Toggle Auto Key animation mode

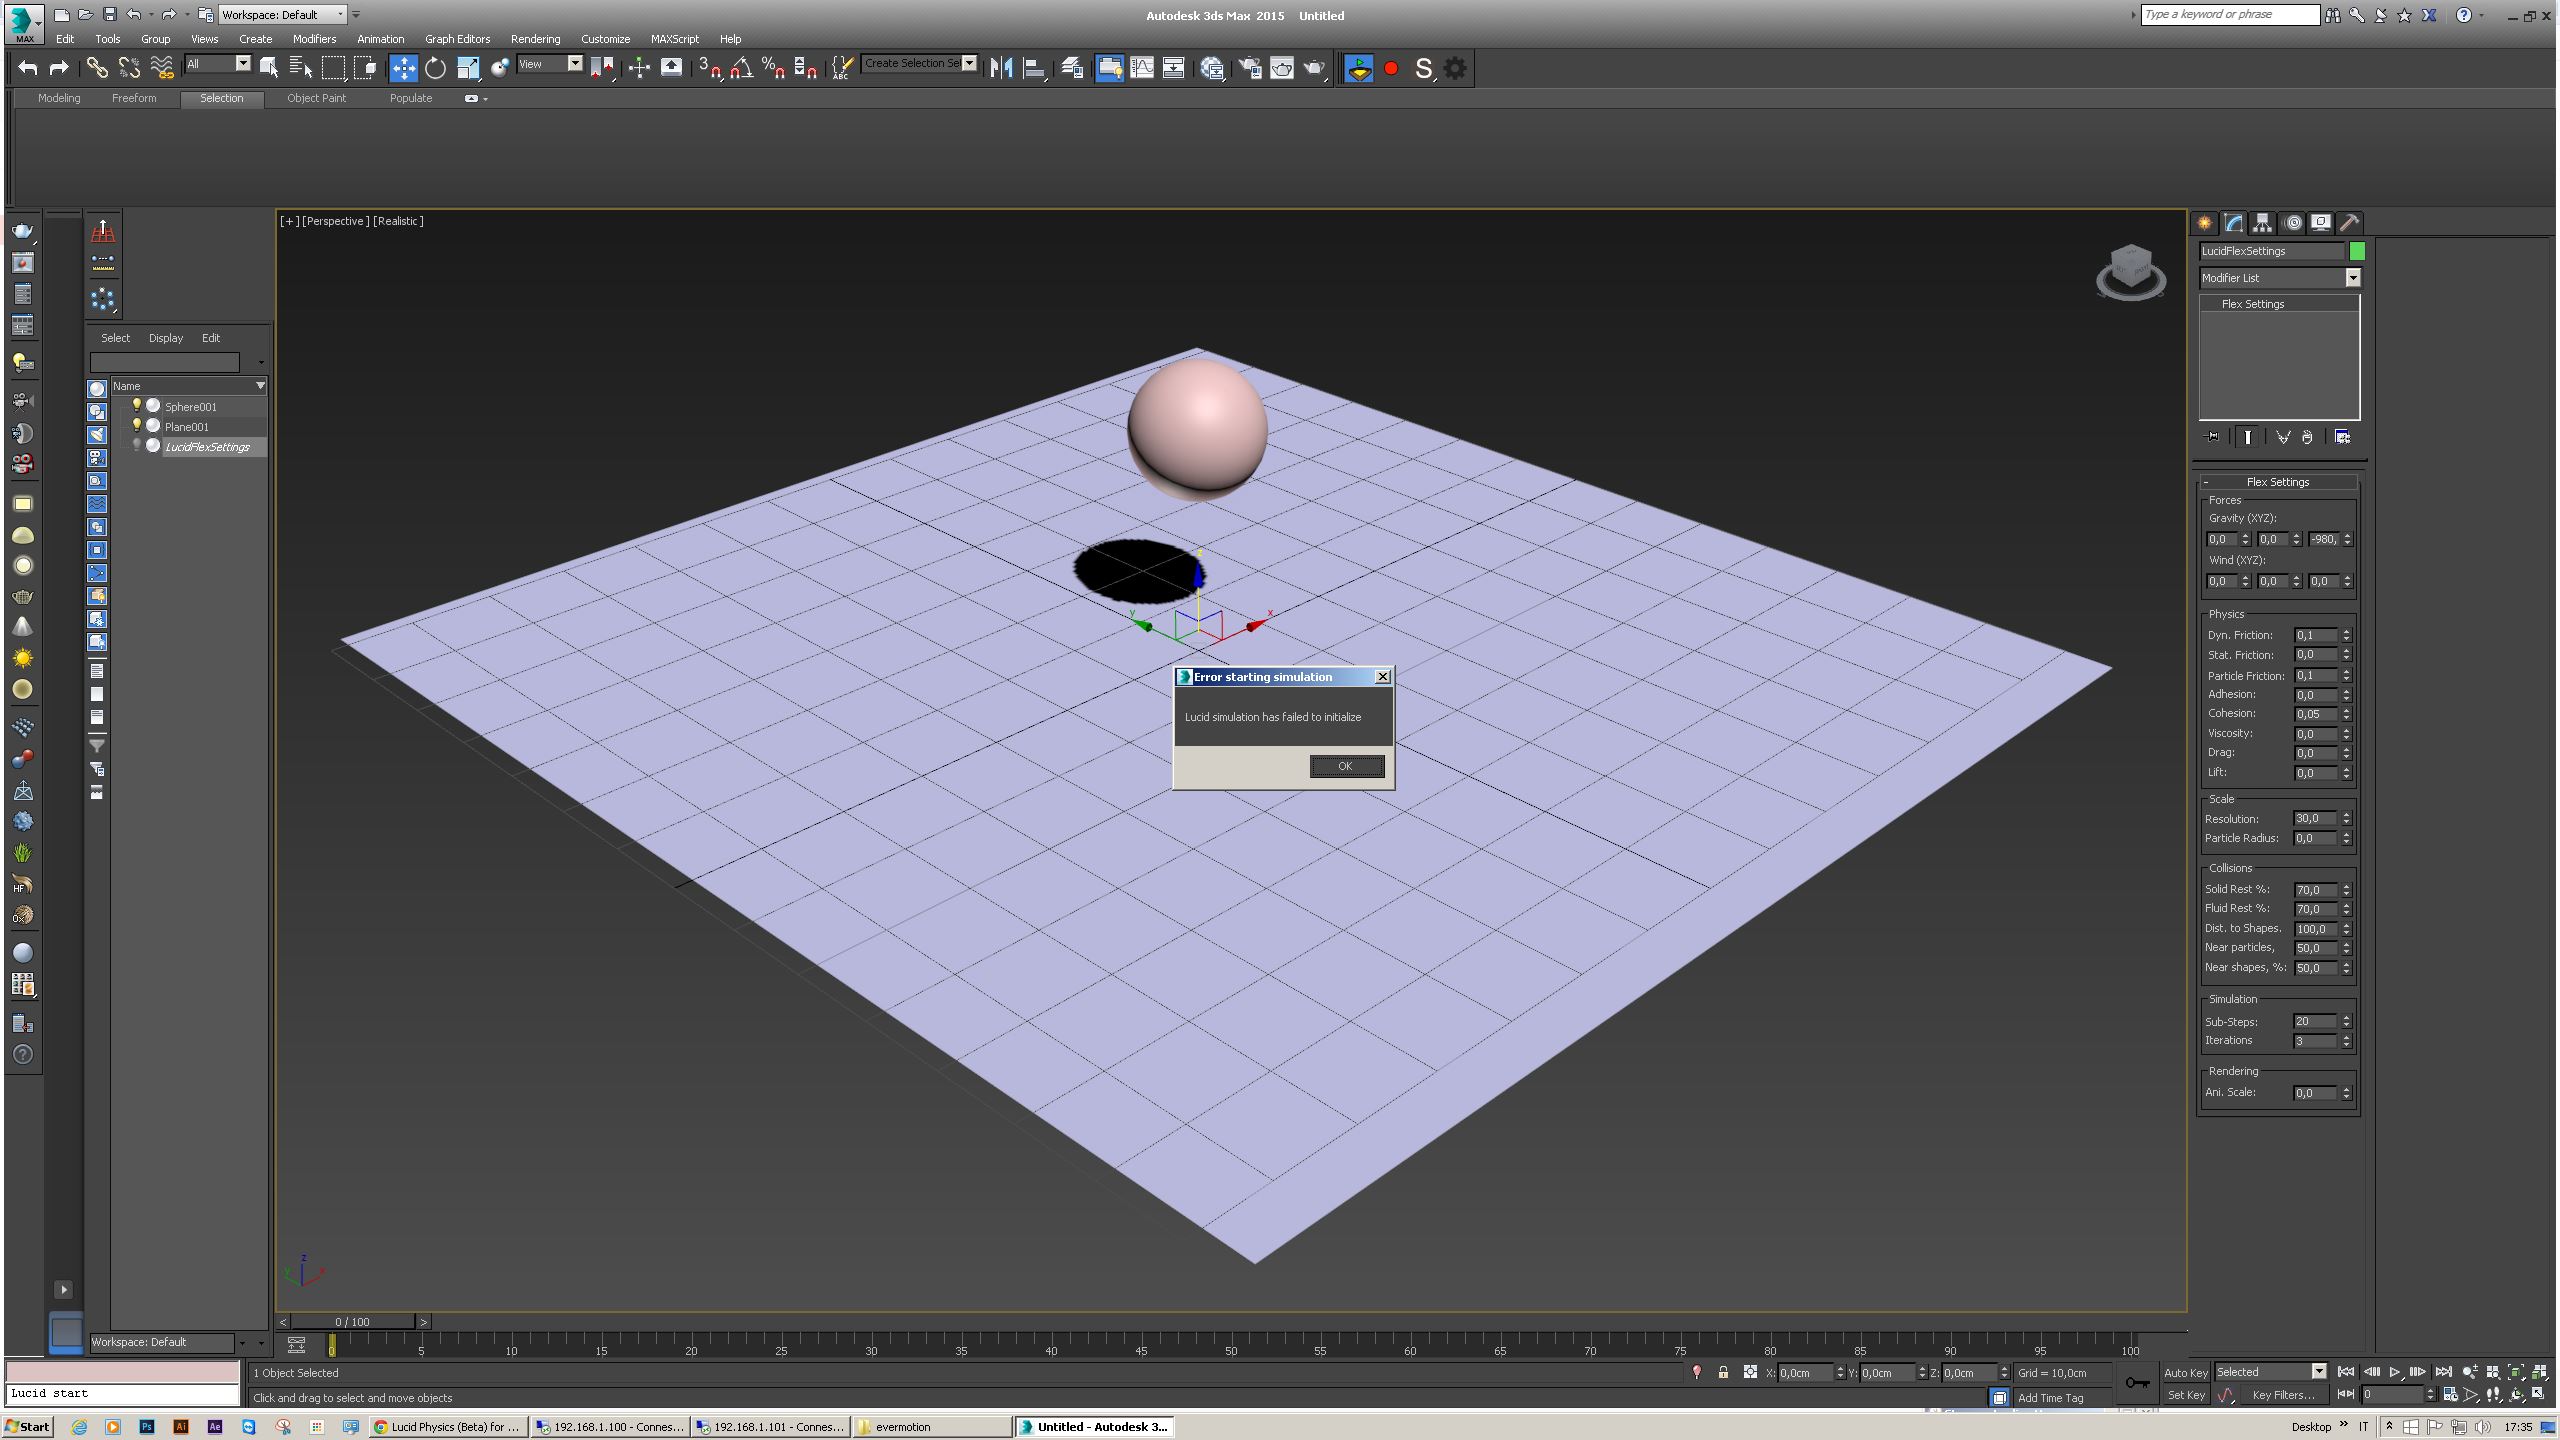[2185, 1373]
